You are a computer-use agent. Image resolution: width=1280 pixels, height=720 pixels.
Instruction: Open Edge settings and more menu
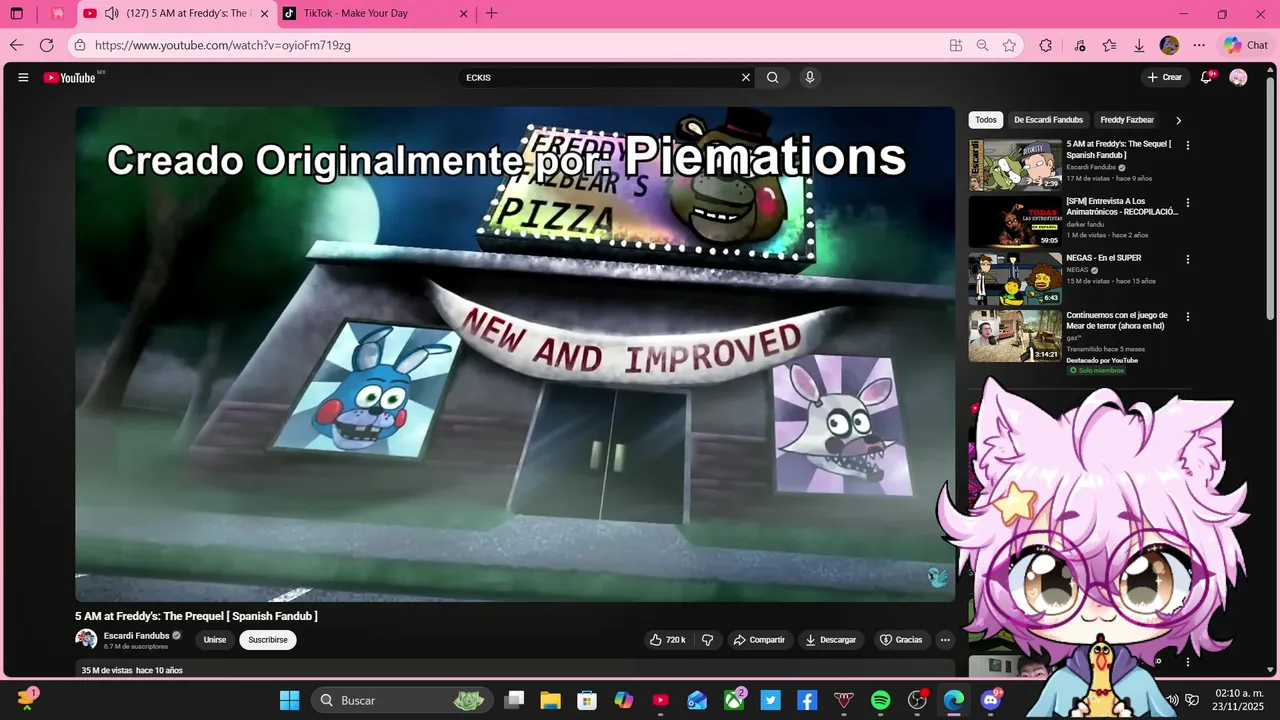[x=1199, y=45]
